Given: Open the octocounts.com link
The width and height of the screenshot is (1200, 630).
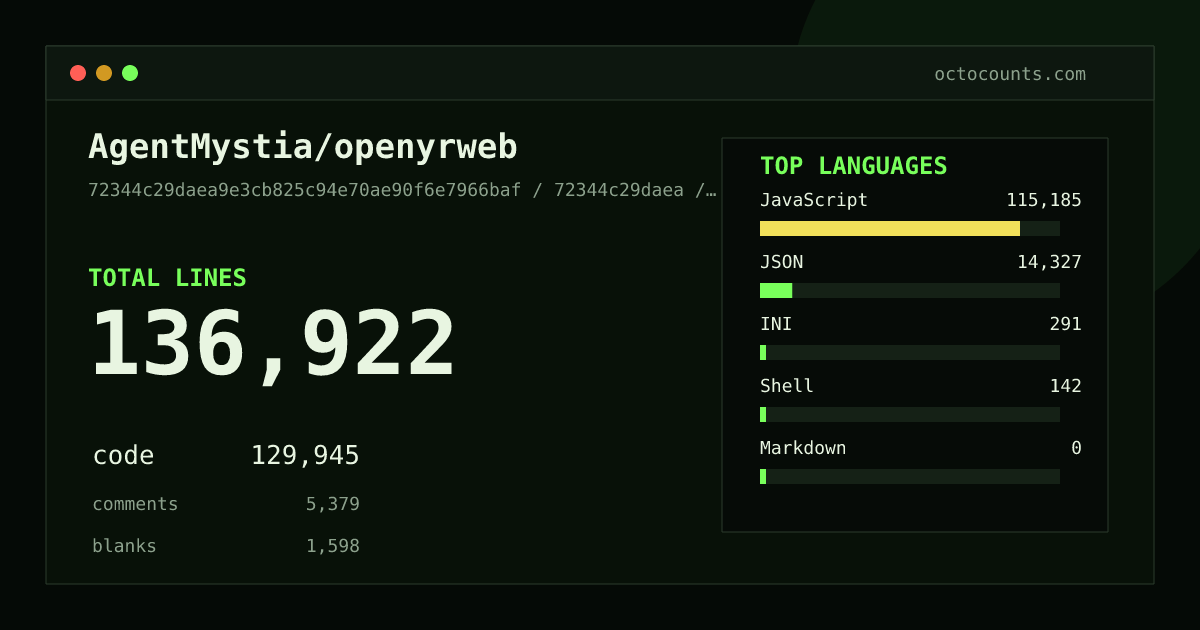Looking at the screenshot, I should pos(1010,74).
